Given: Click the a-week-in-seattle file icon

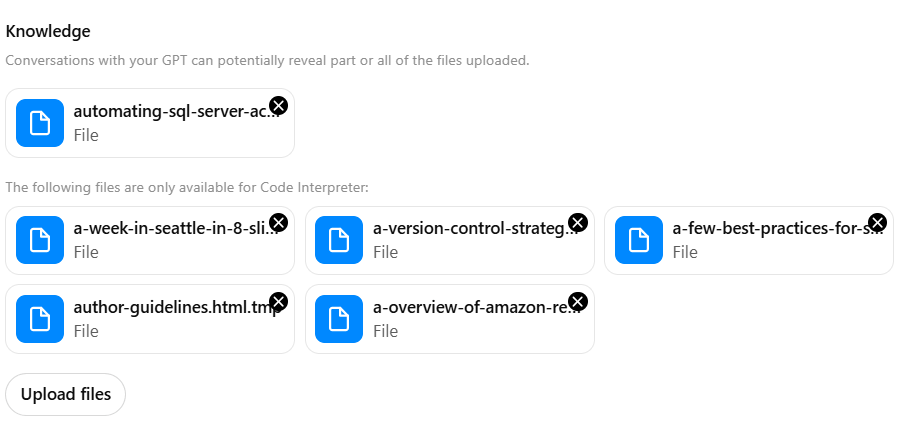Looking at the screenshot, I should (x=40, y=240).
